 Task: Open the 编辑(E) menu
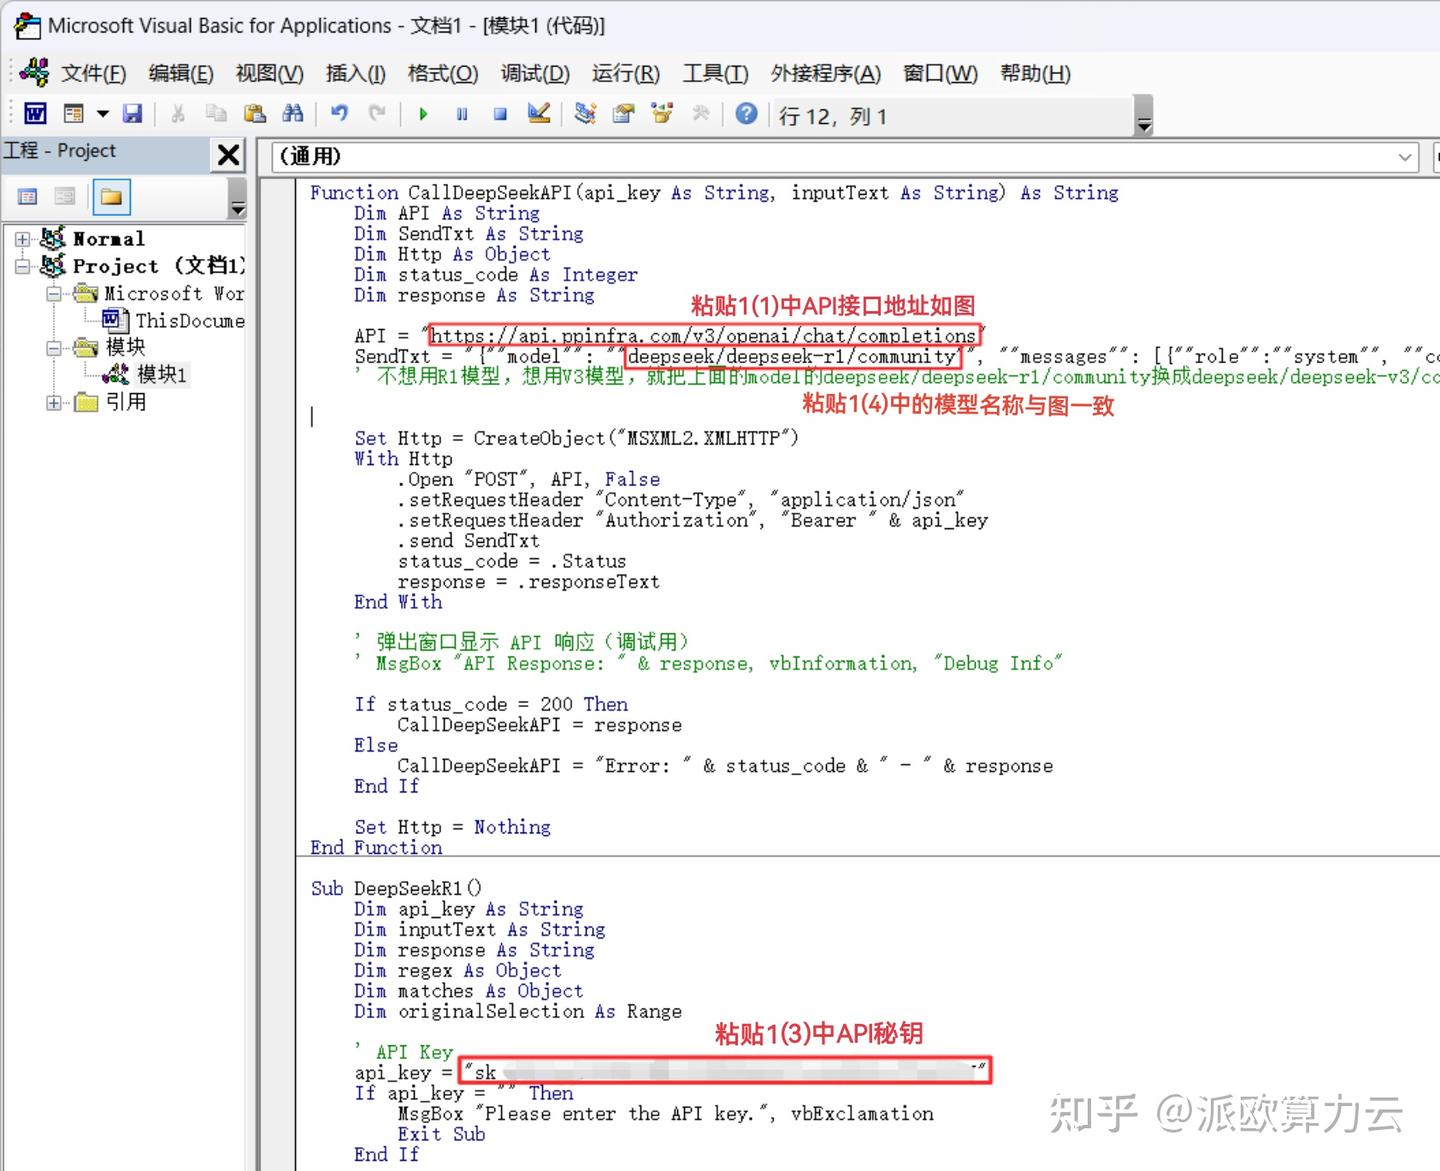point(181,73)
